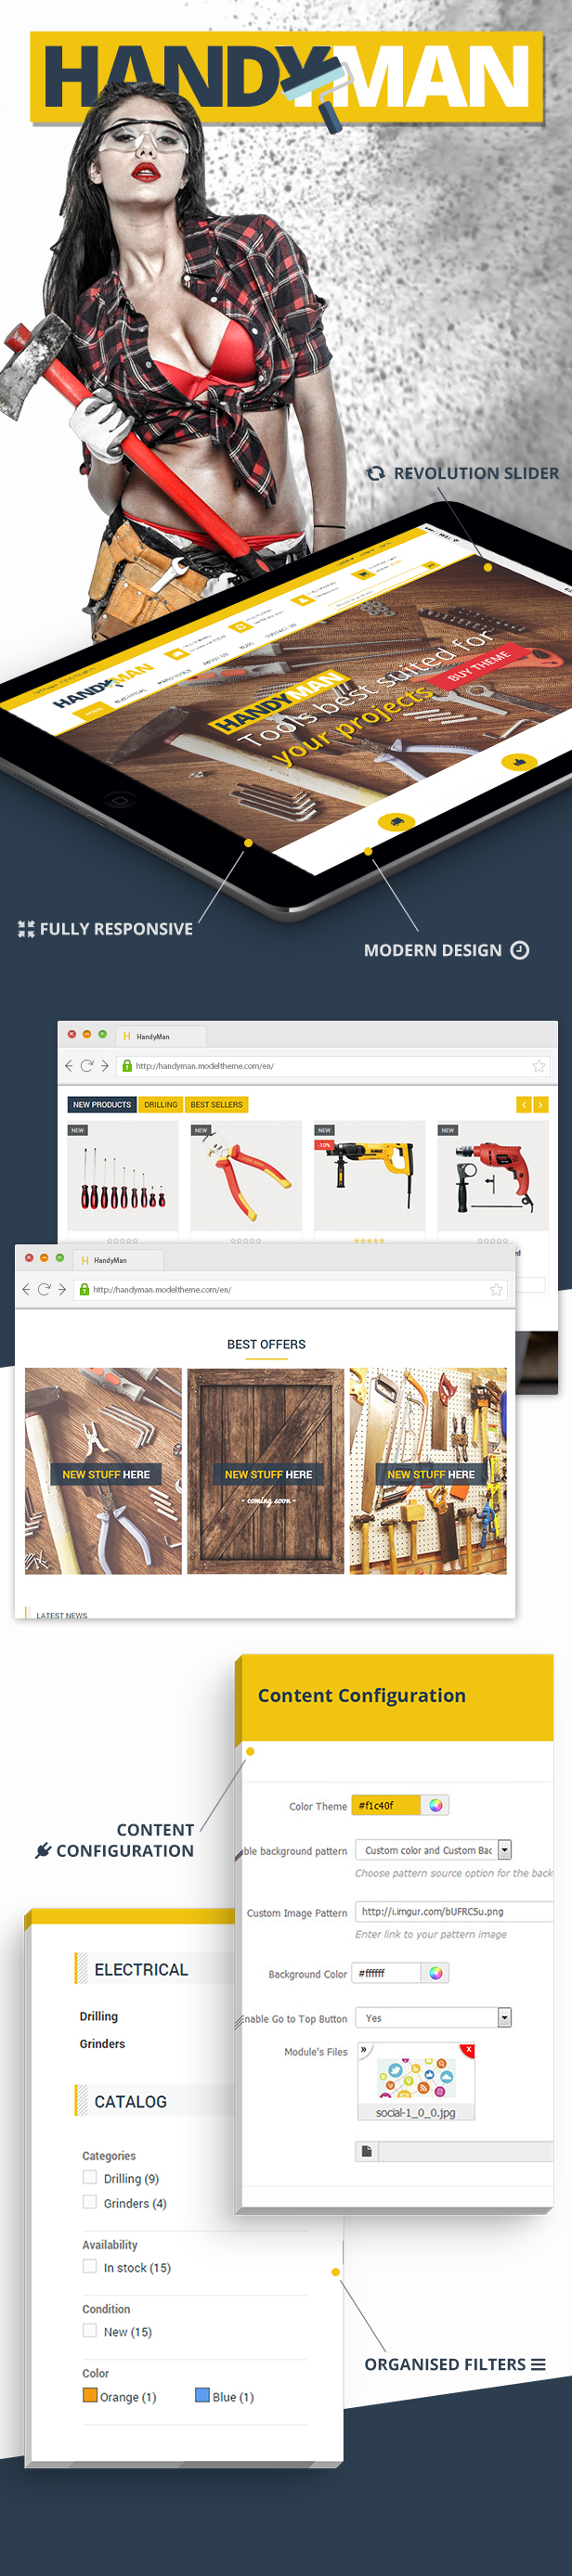Click the padlock icon in the rear browser URL bar

[x=127, y=1066]
